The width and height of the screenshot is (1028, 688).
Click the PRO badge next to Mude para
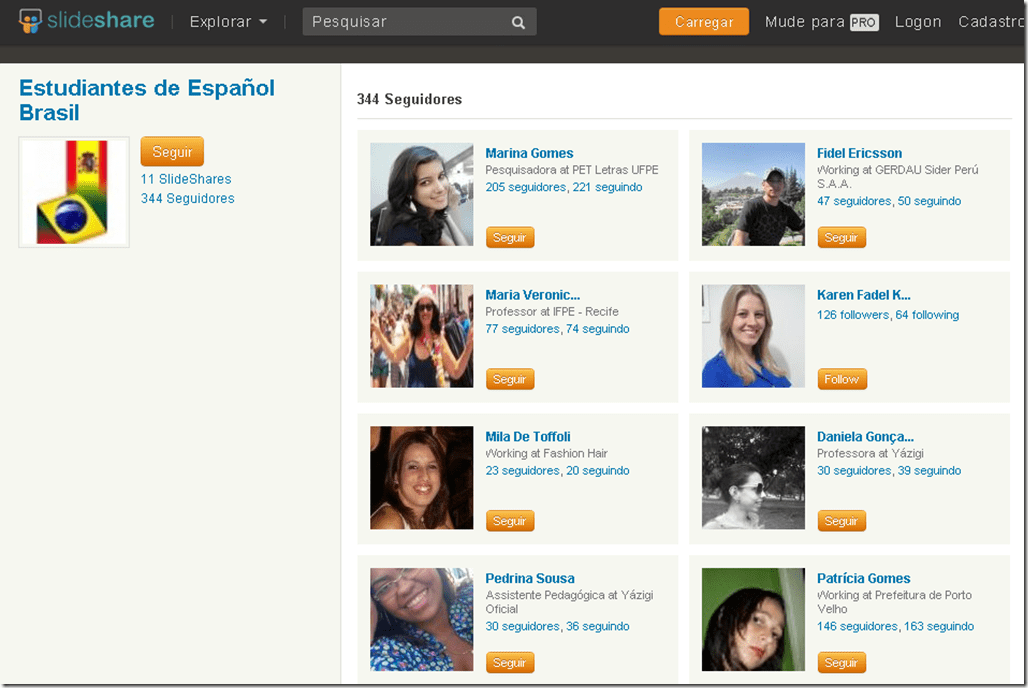[866, 21]
